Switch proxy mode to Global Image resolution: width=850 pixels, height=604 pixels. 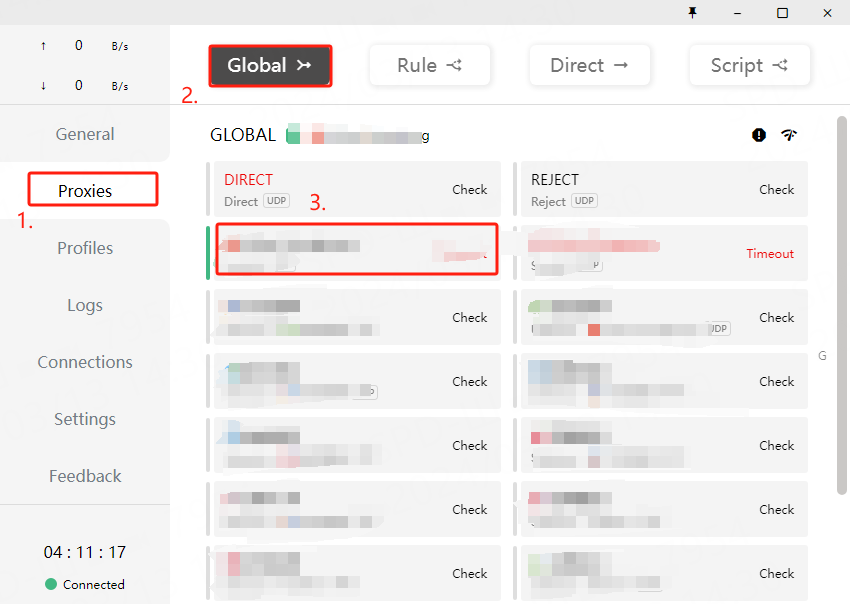click(x=270, y=66)
